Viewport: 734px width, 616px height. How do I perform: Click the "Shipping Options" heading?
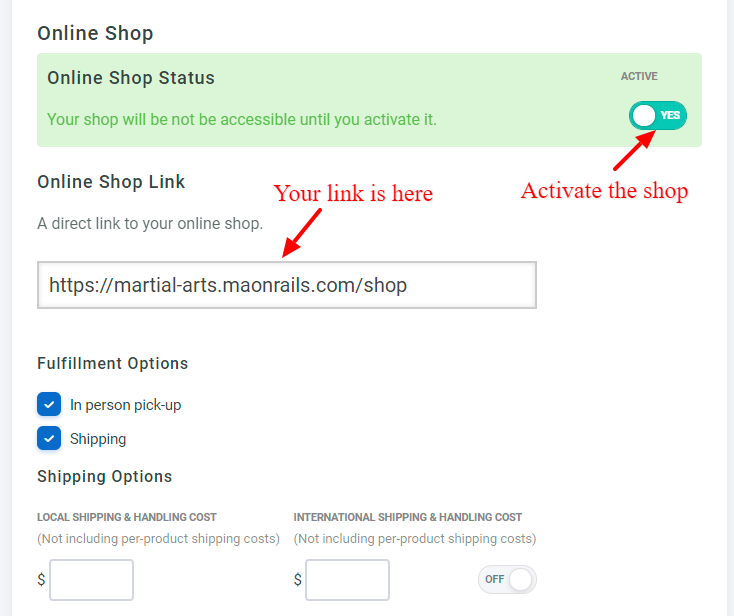(x=104, y=476)
